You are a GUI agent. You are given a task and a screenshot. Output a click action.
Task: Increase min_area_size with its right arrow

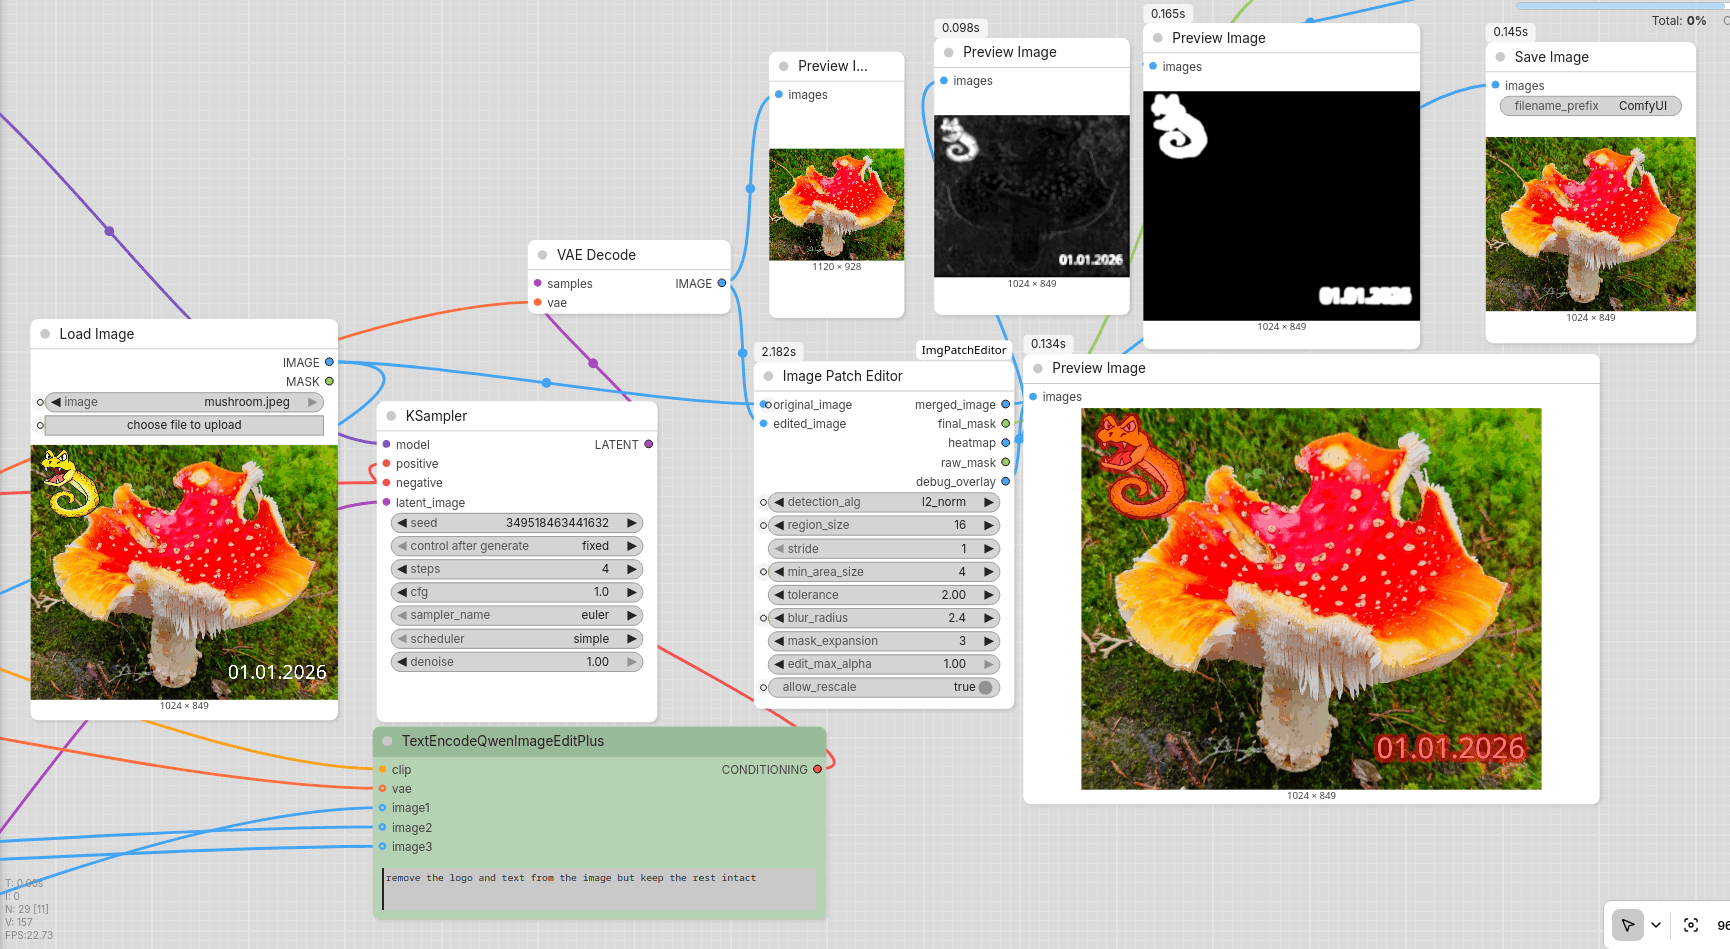coord(988,572)
